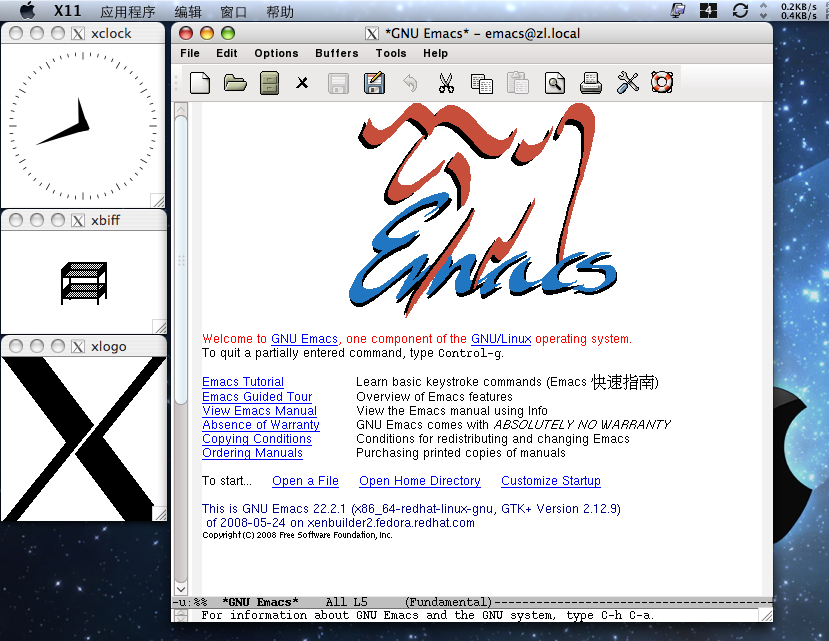Click the Emacs logo splash image
The height and width of the screenshot is (641, 829).
[x=483, y=210]
